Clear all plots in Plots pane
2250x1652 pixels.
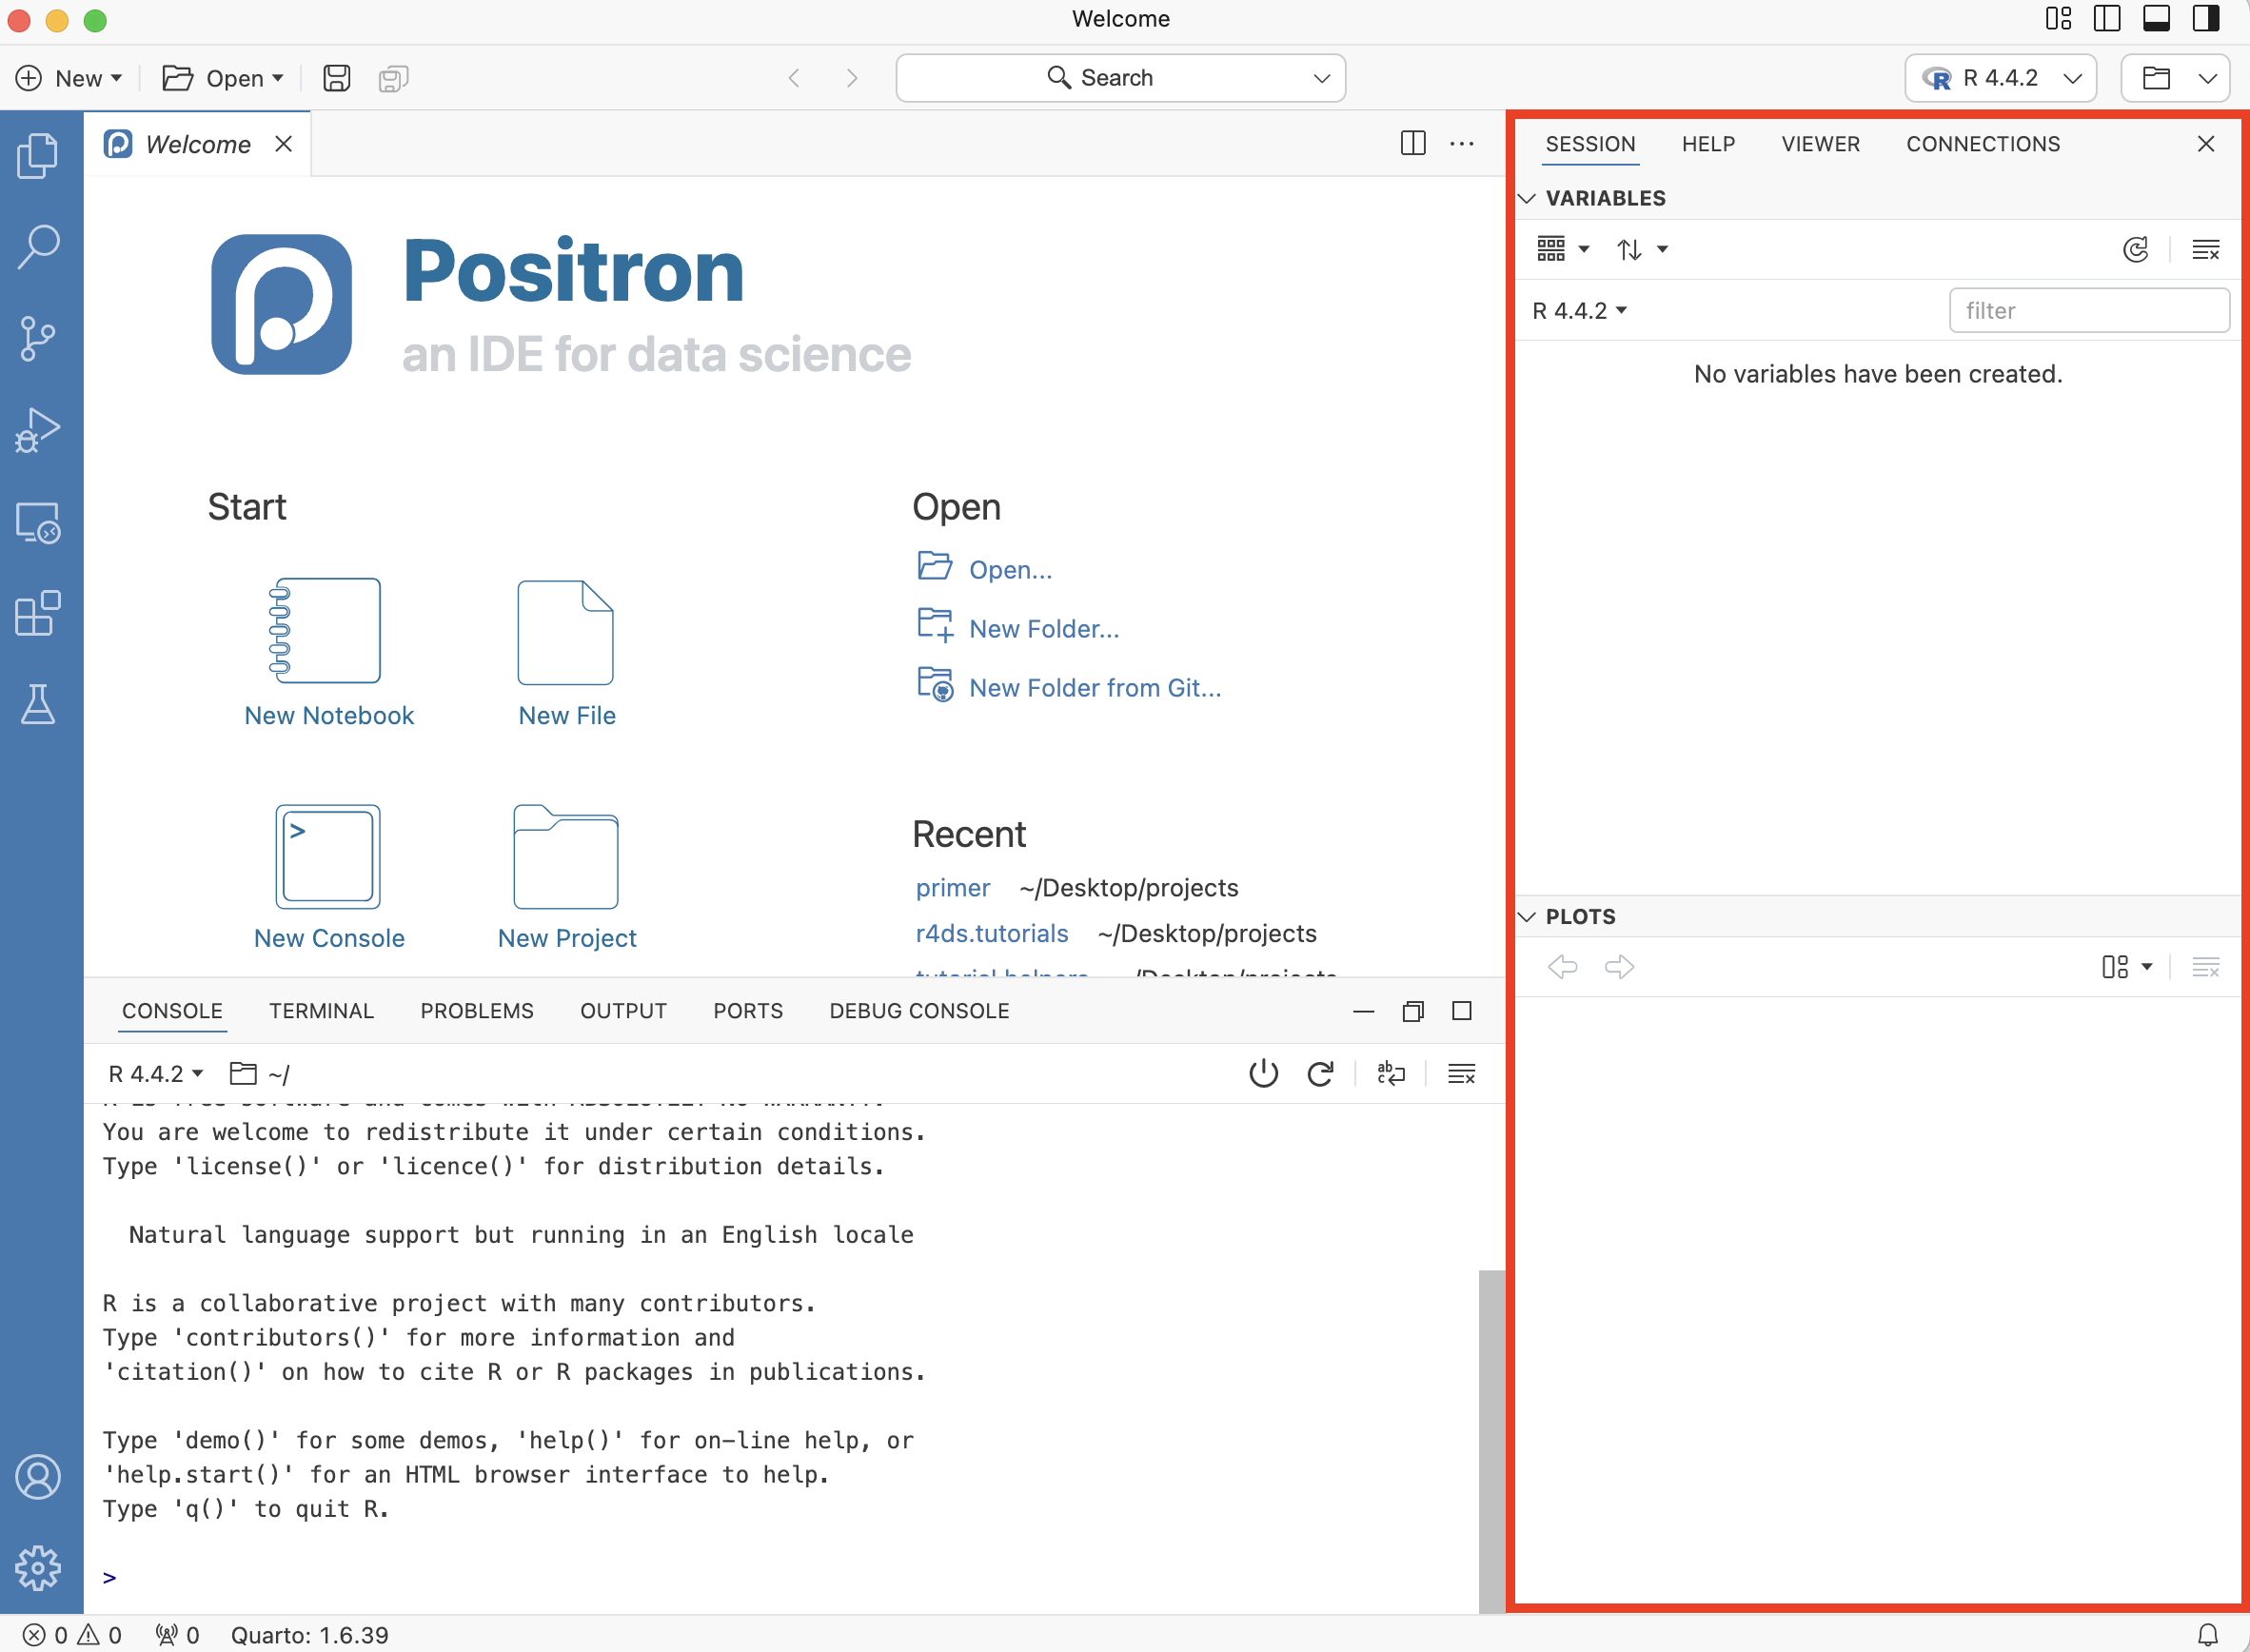(x=2206, y=967)
